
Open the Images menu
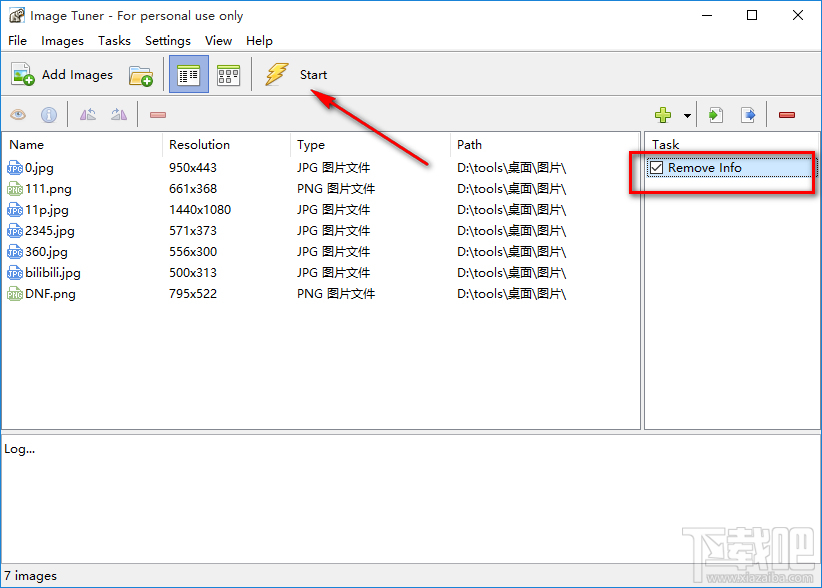click(62, 41)
